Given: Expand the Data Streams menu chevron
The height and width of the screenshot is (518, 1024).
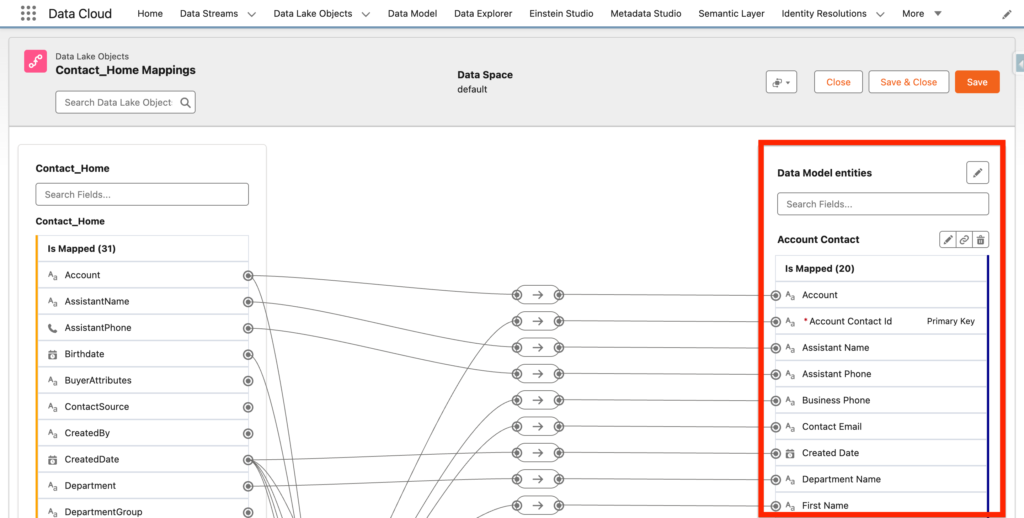Looking at the screenshot, I should pos(251,15).
